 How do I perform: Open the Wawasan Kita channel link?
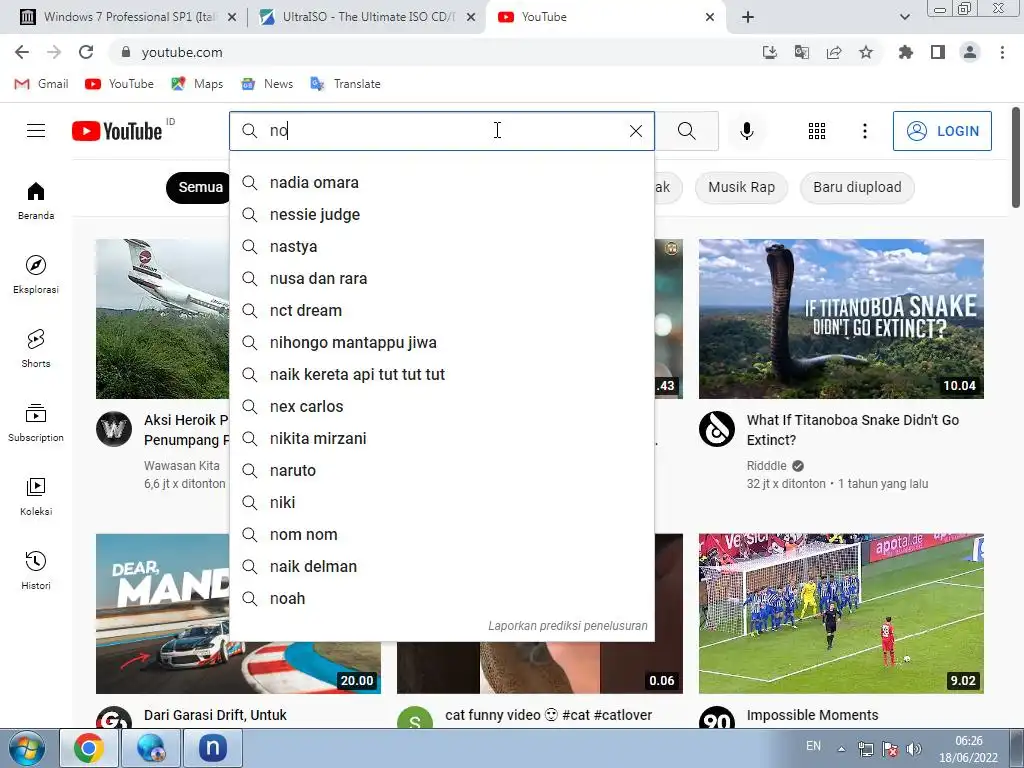[x=182, y=466]
